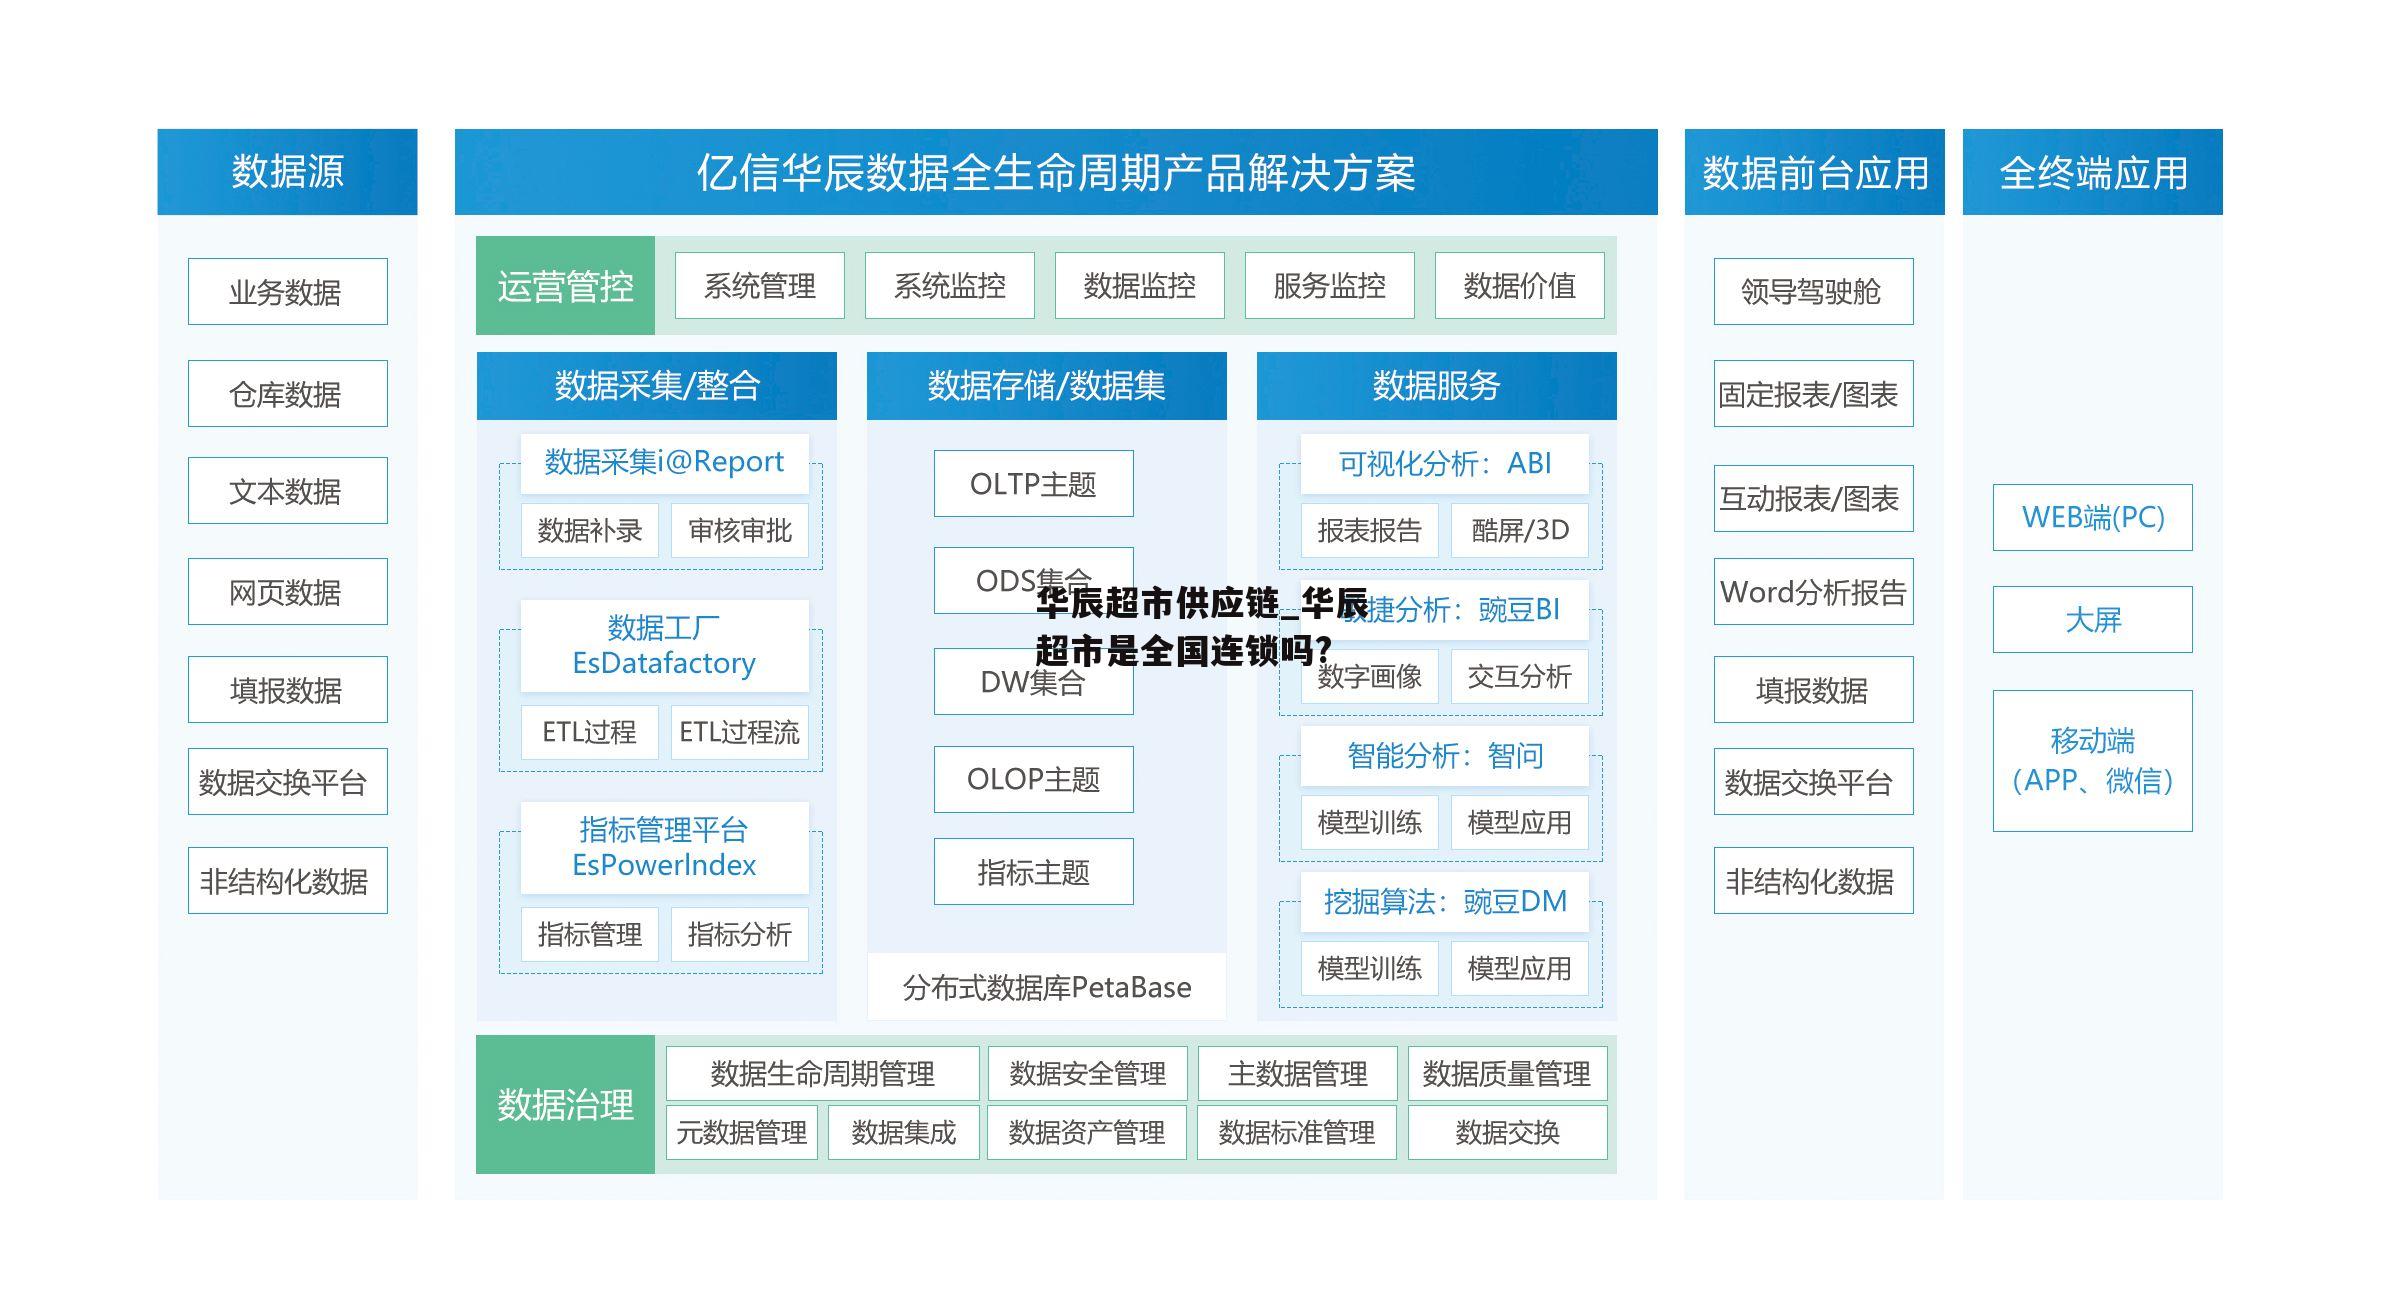Click the 业务数据 box under 数据源
This screenshot has width=2404, height=1313.
[x=288, y=291]
